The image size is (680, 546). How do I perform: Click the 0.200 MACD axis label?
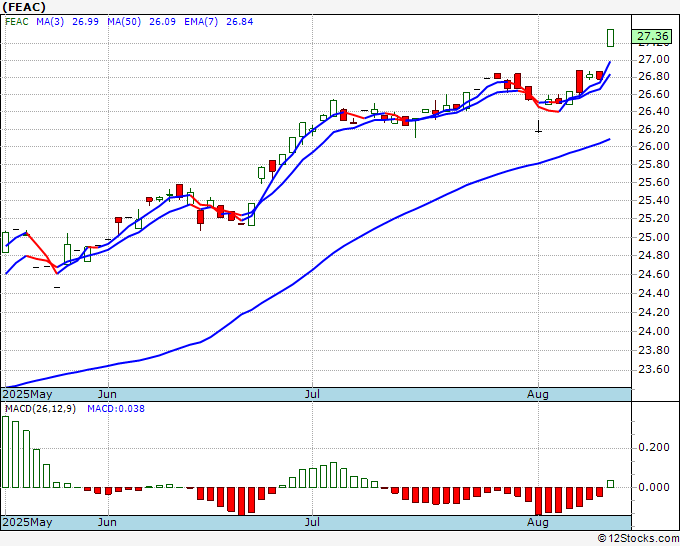click(x=654, y=448)
